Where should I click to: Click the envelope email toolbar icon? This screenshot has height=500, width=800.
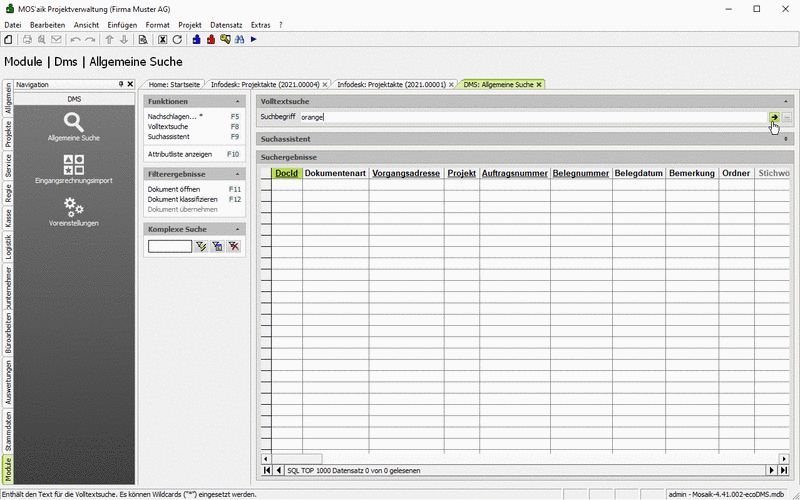point(56,39)
